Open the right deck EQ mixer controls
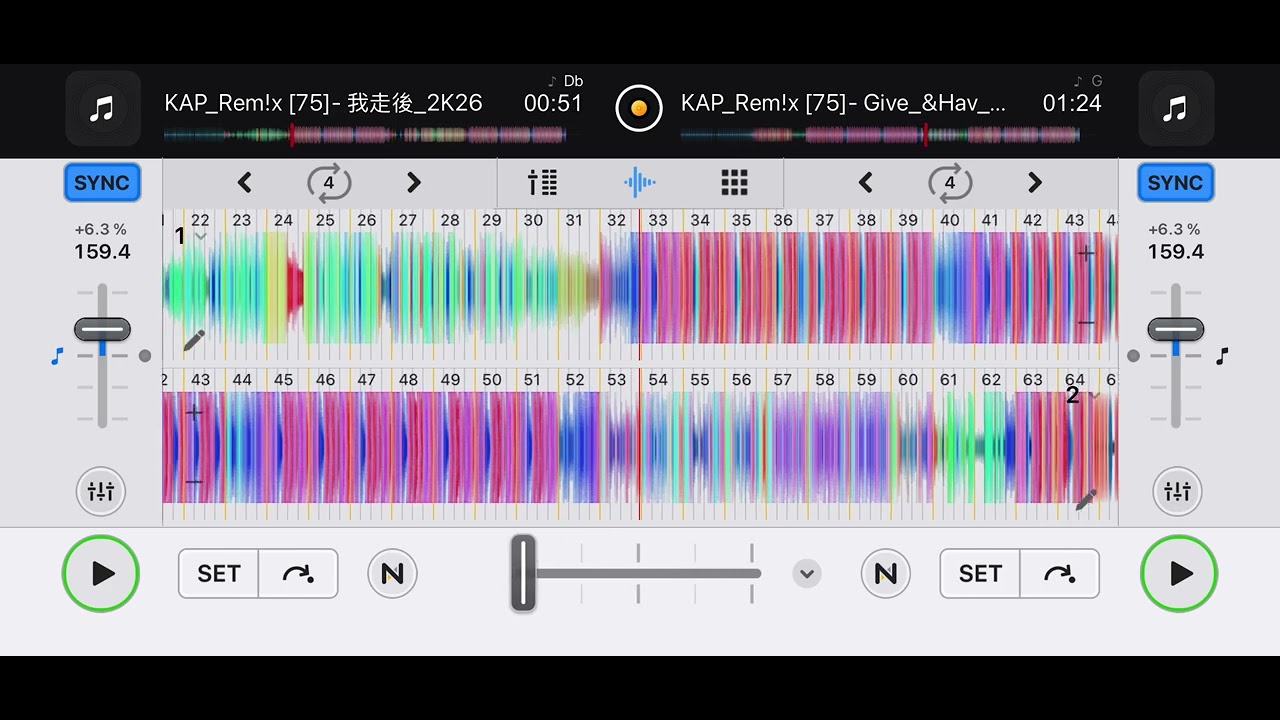Viewport: 1280px width, 720px height. [x=1177, y=491]
